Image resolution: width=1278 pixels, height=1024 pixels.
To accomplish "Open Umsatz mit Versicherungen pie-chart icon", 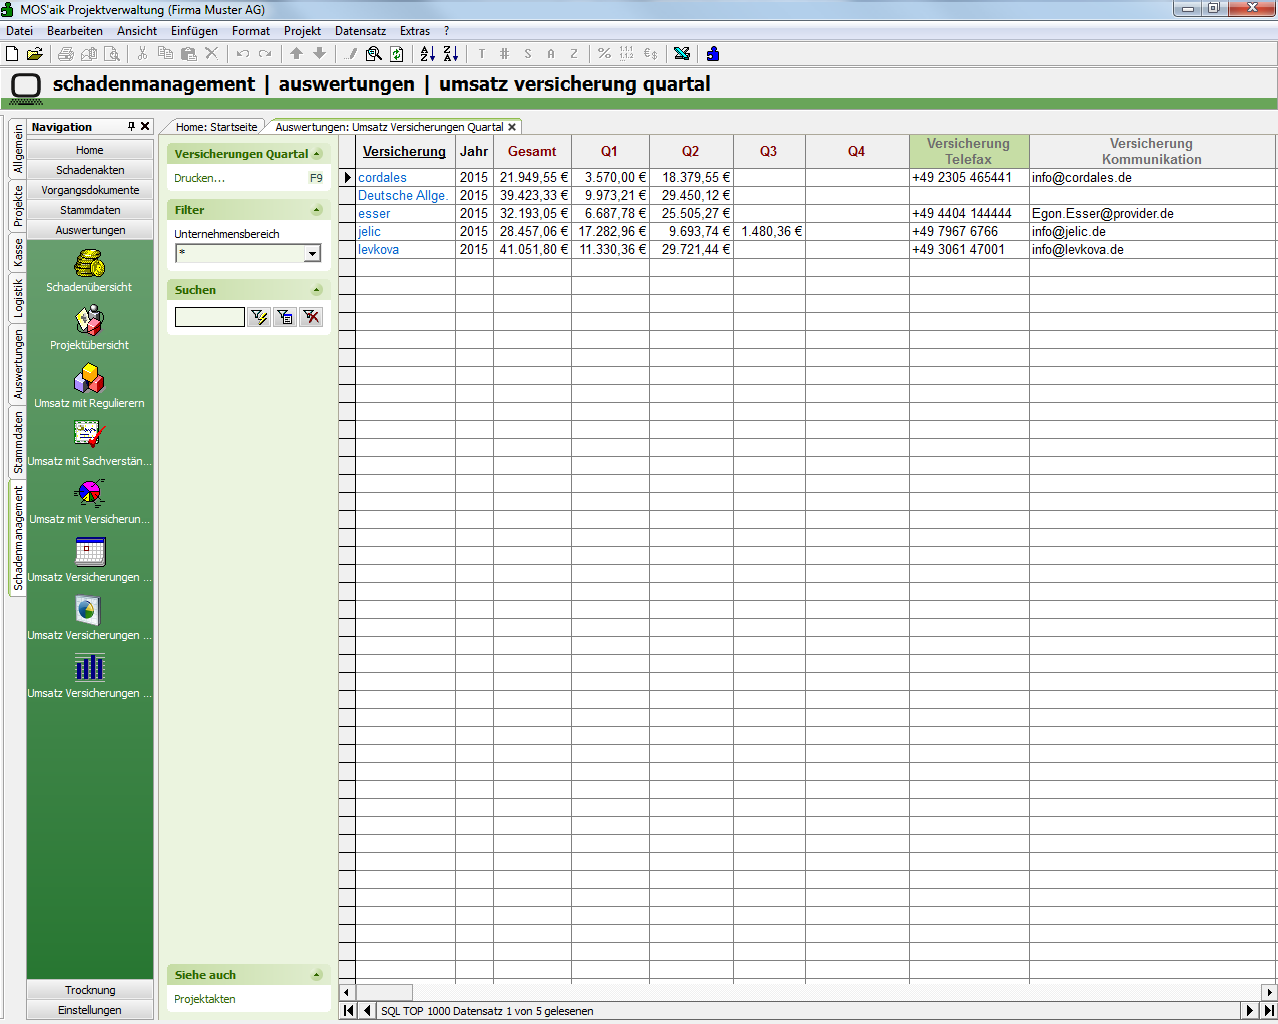I will [x=90, y=494].
